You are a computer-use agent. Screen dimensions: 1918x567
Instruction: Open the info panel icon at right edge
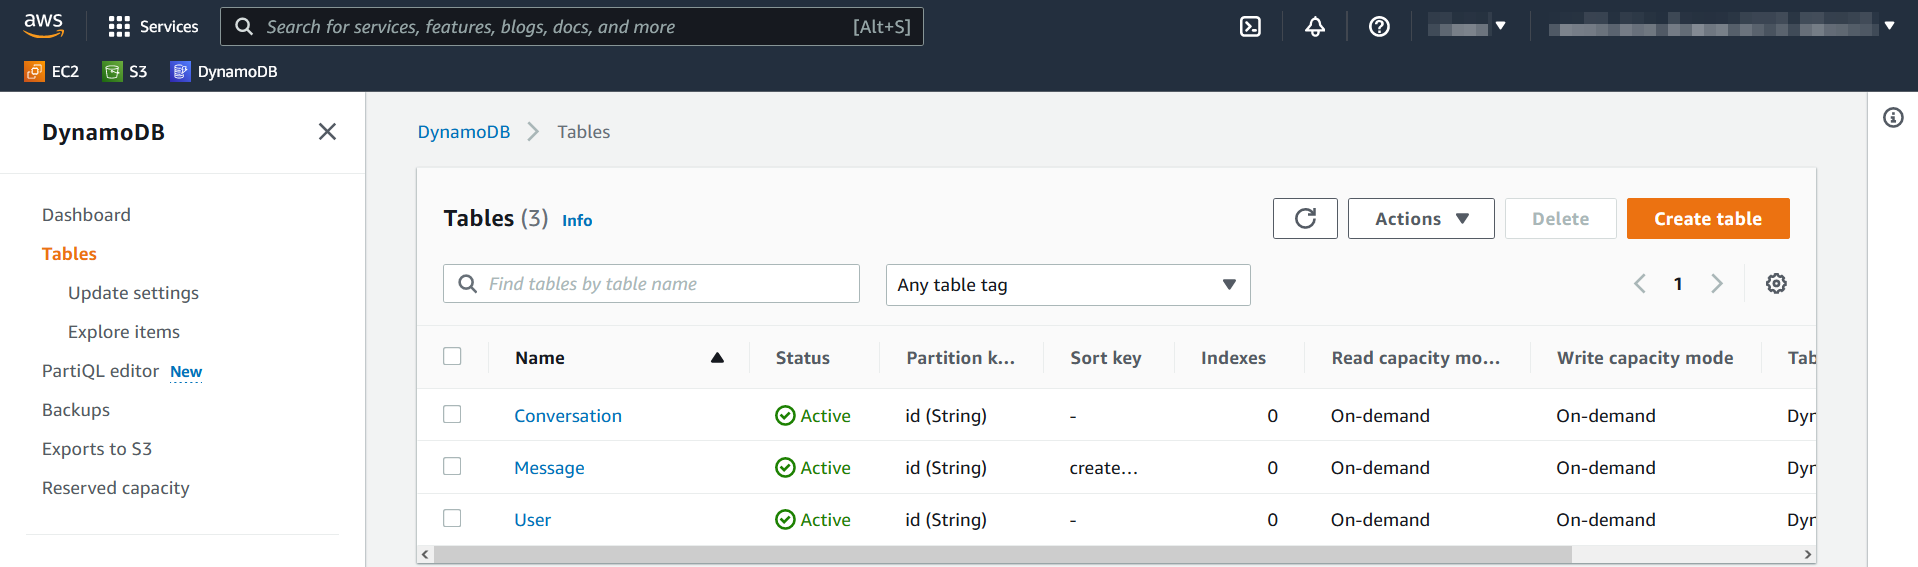[1893, 118]
